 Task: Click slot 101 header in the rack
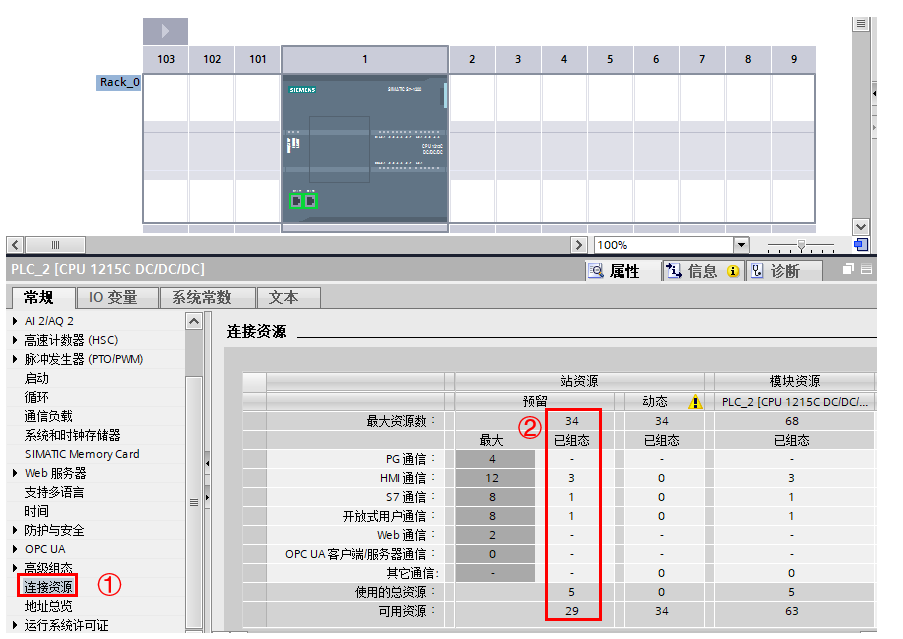pos(257,59)
